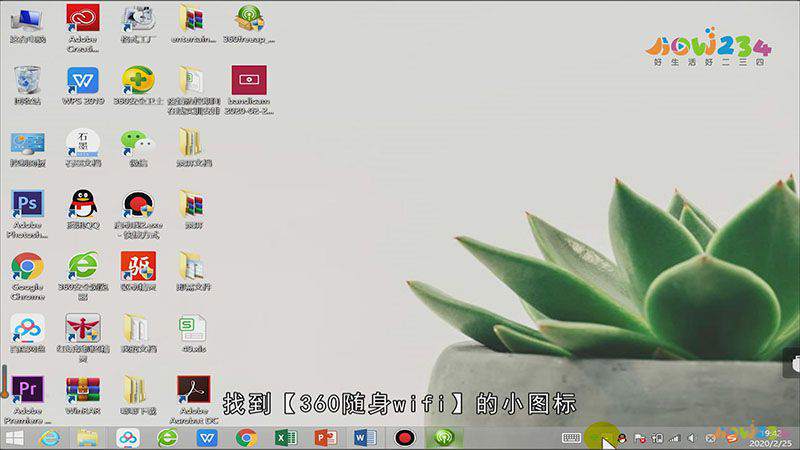Select the bandicam 2020-02 video file

click(x=249, y=90)
